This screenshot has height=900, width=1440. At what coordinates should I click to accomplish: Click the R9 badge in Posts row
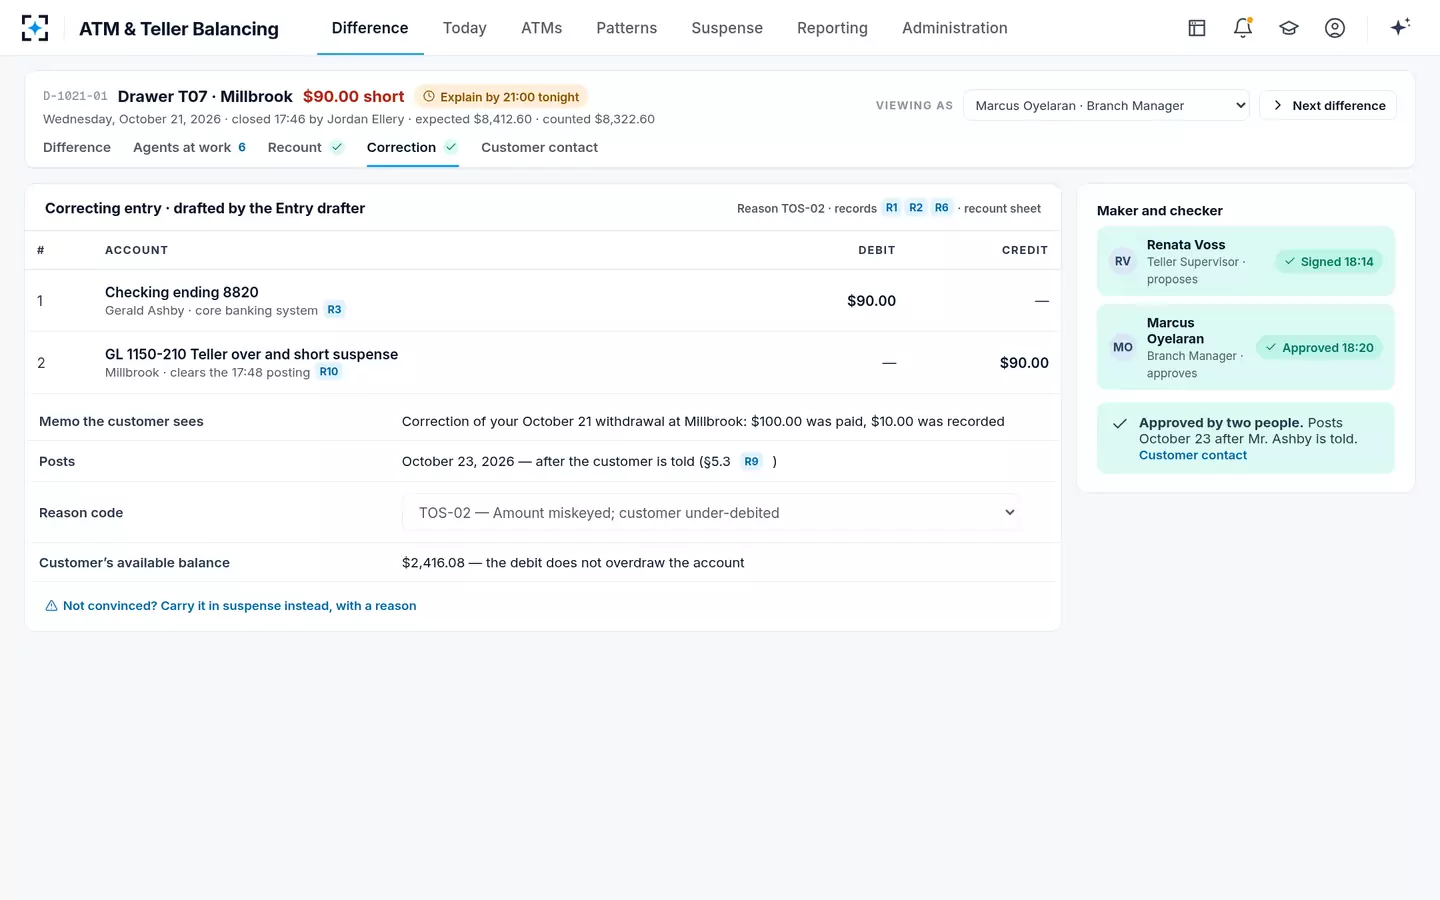[751, 461]
